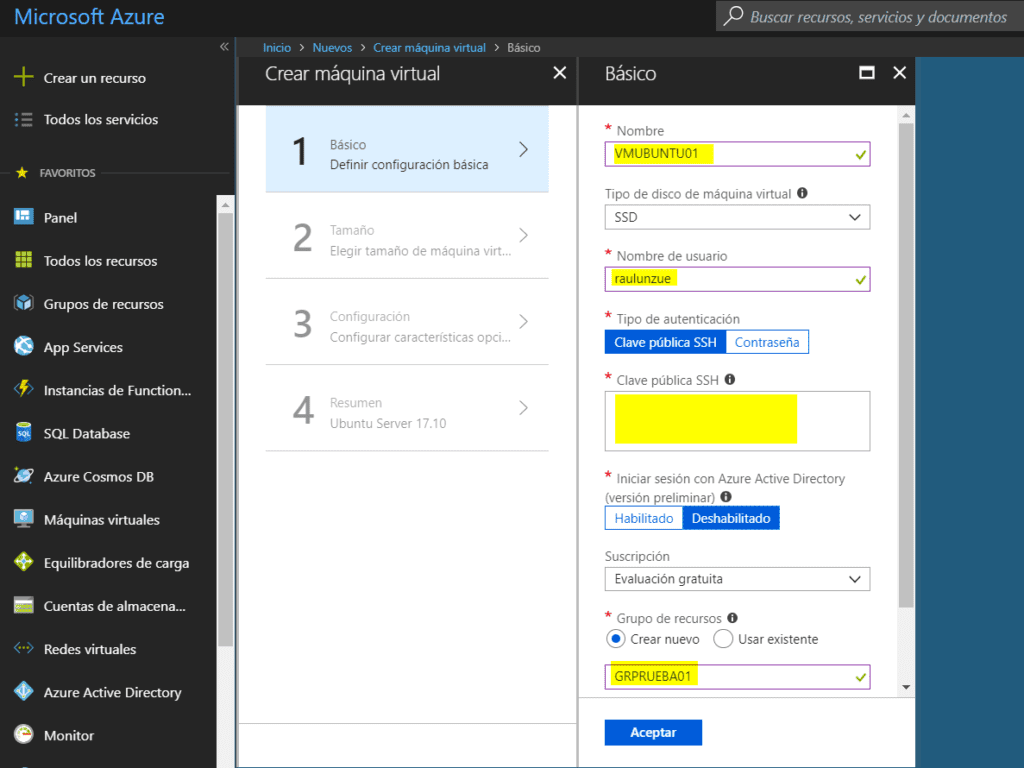Go to Inicio via the breadcrumb

click(276, 47)
